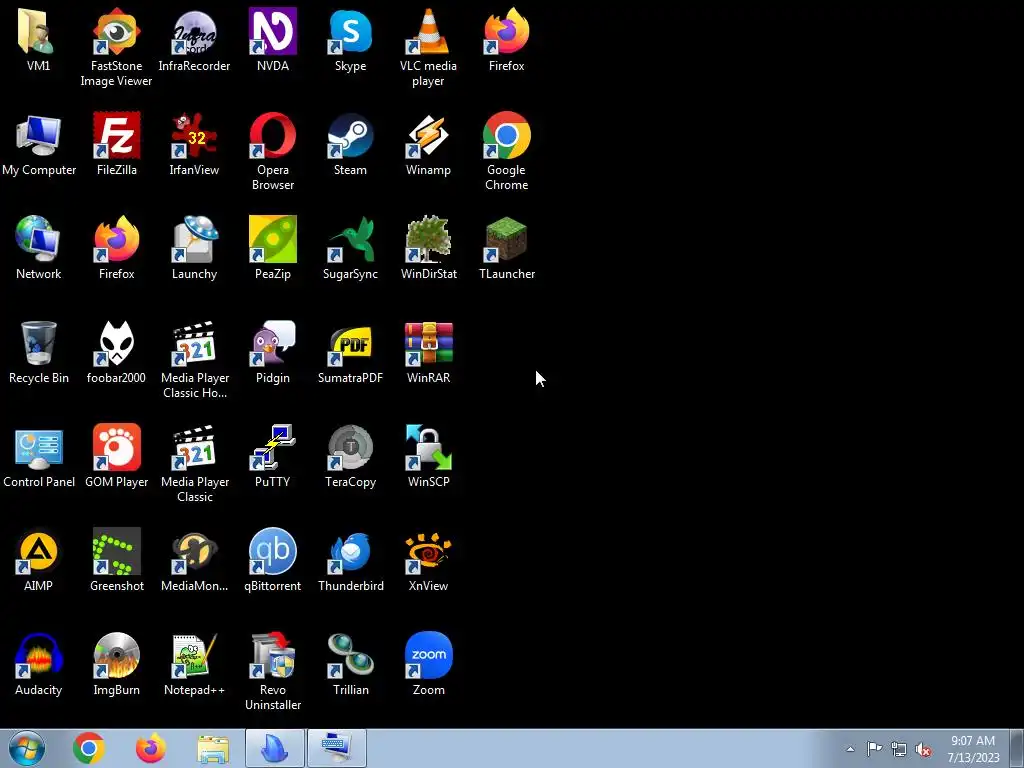Click the TLauncher grass block icon

[507, 239]
